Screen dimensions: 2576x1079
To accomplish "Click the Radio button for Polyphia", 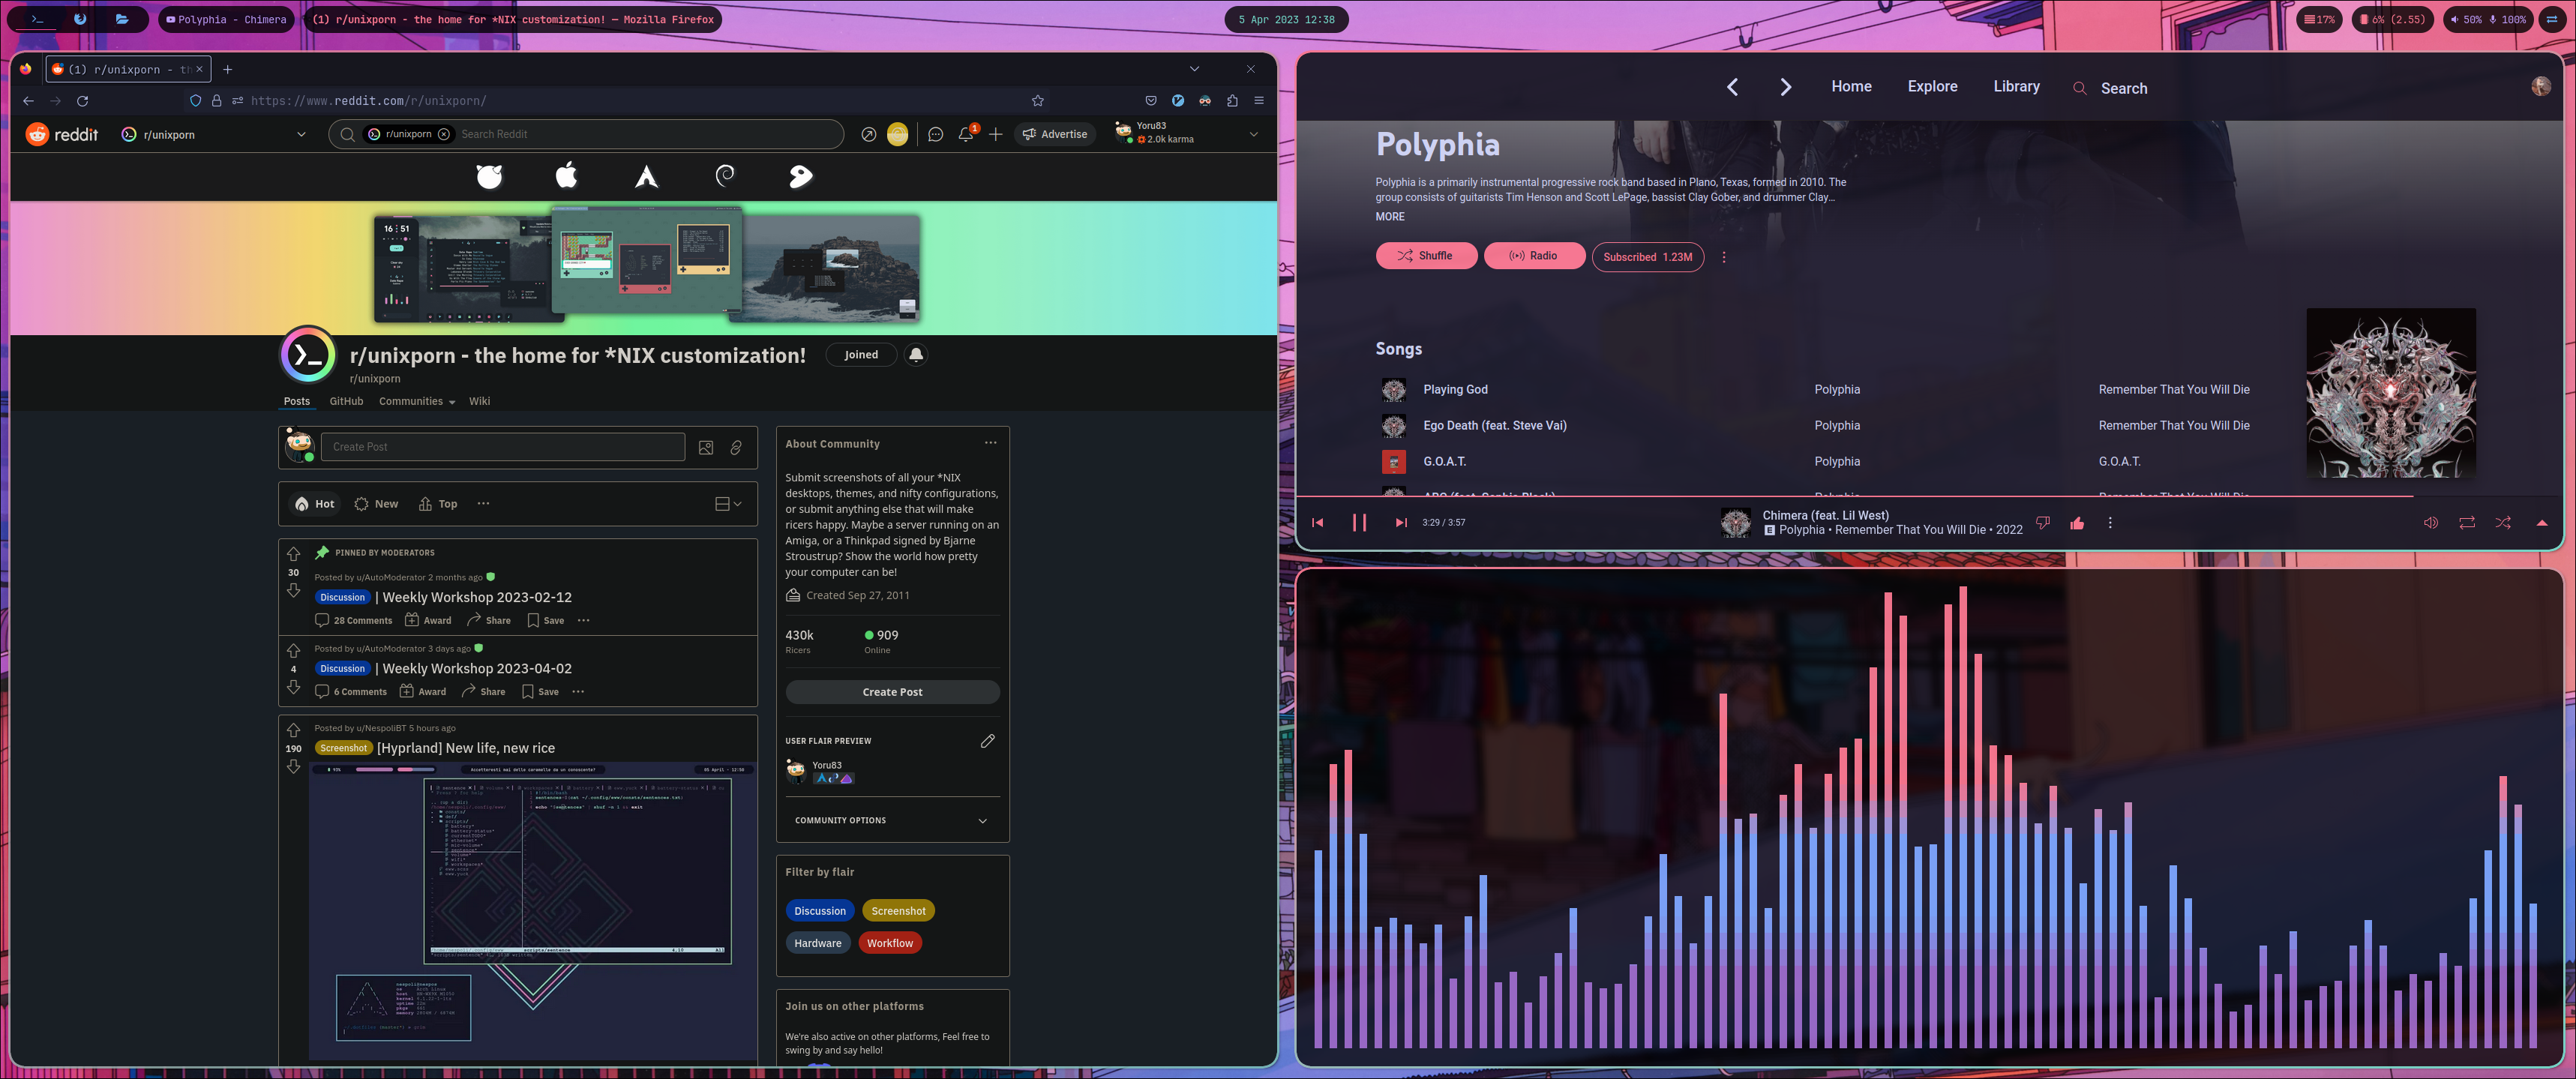I will point(1533,256).
